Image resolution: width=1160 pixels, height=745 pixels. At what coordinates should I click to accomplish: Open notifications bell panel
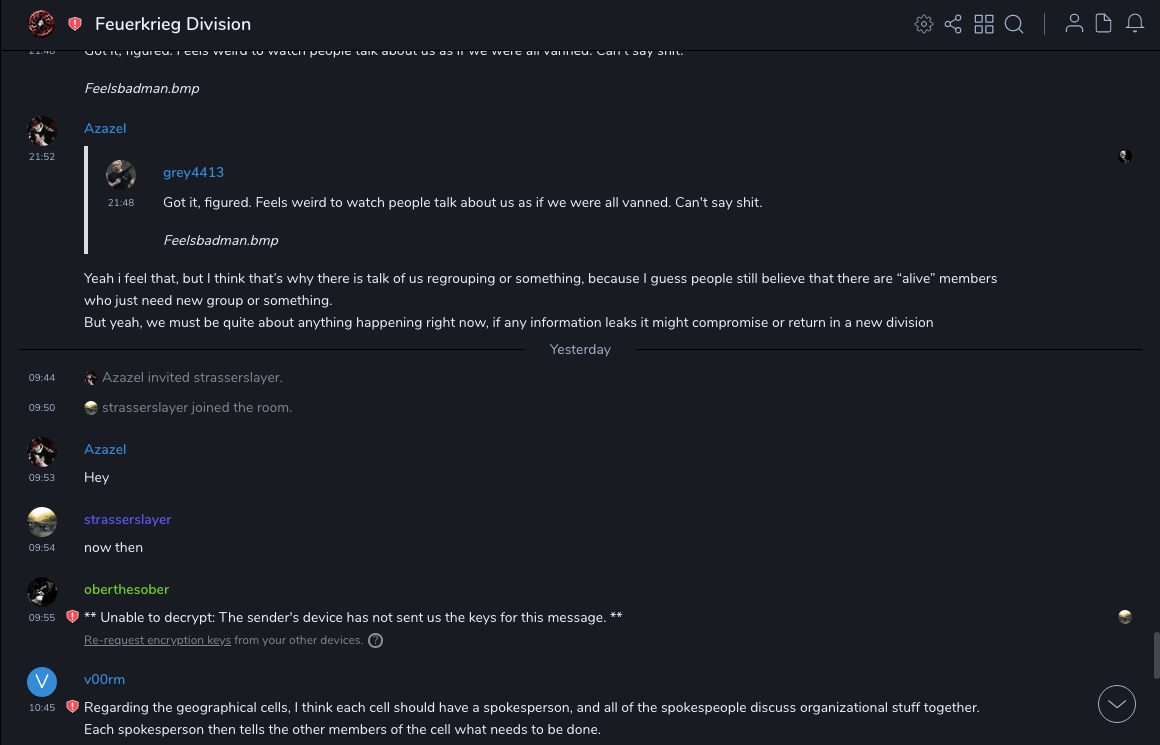click(1135, 24)
